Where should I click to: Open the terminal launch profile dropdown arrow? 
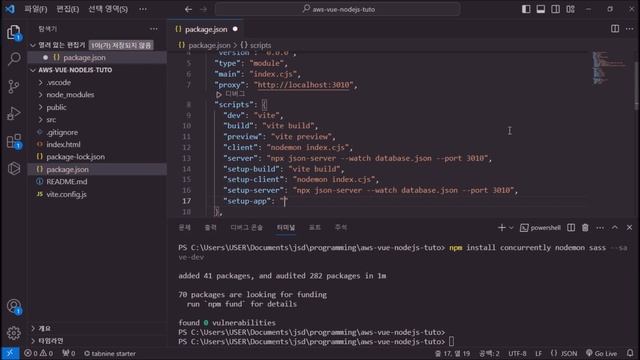click(x=511, y=228)
